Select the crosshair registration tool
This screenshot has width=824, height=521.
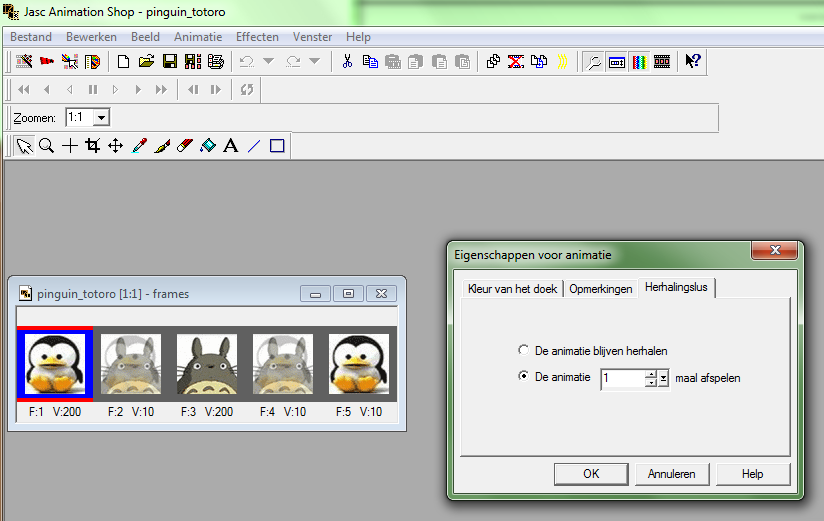[69, 146]
